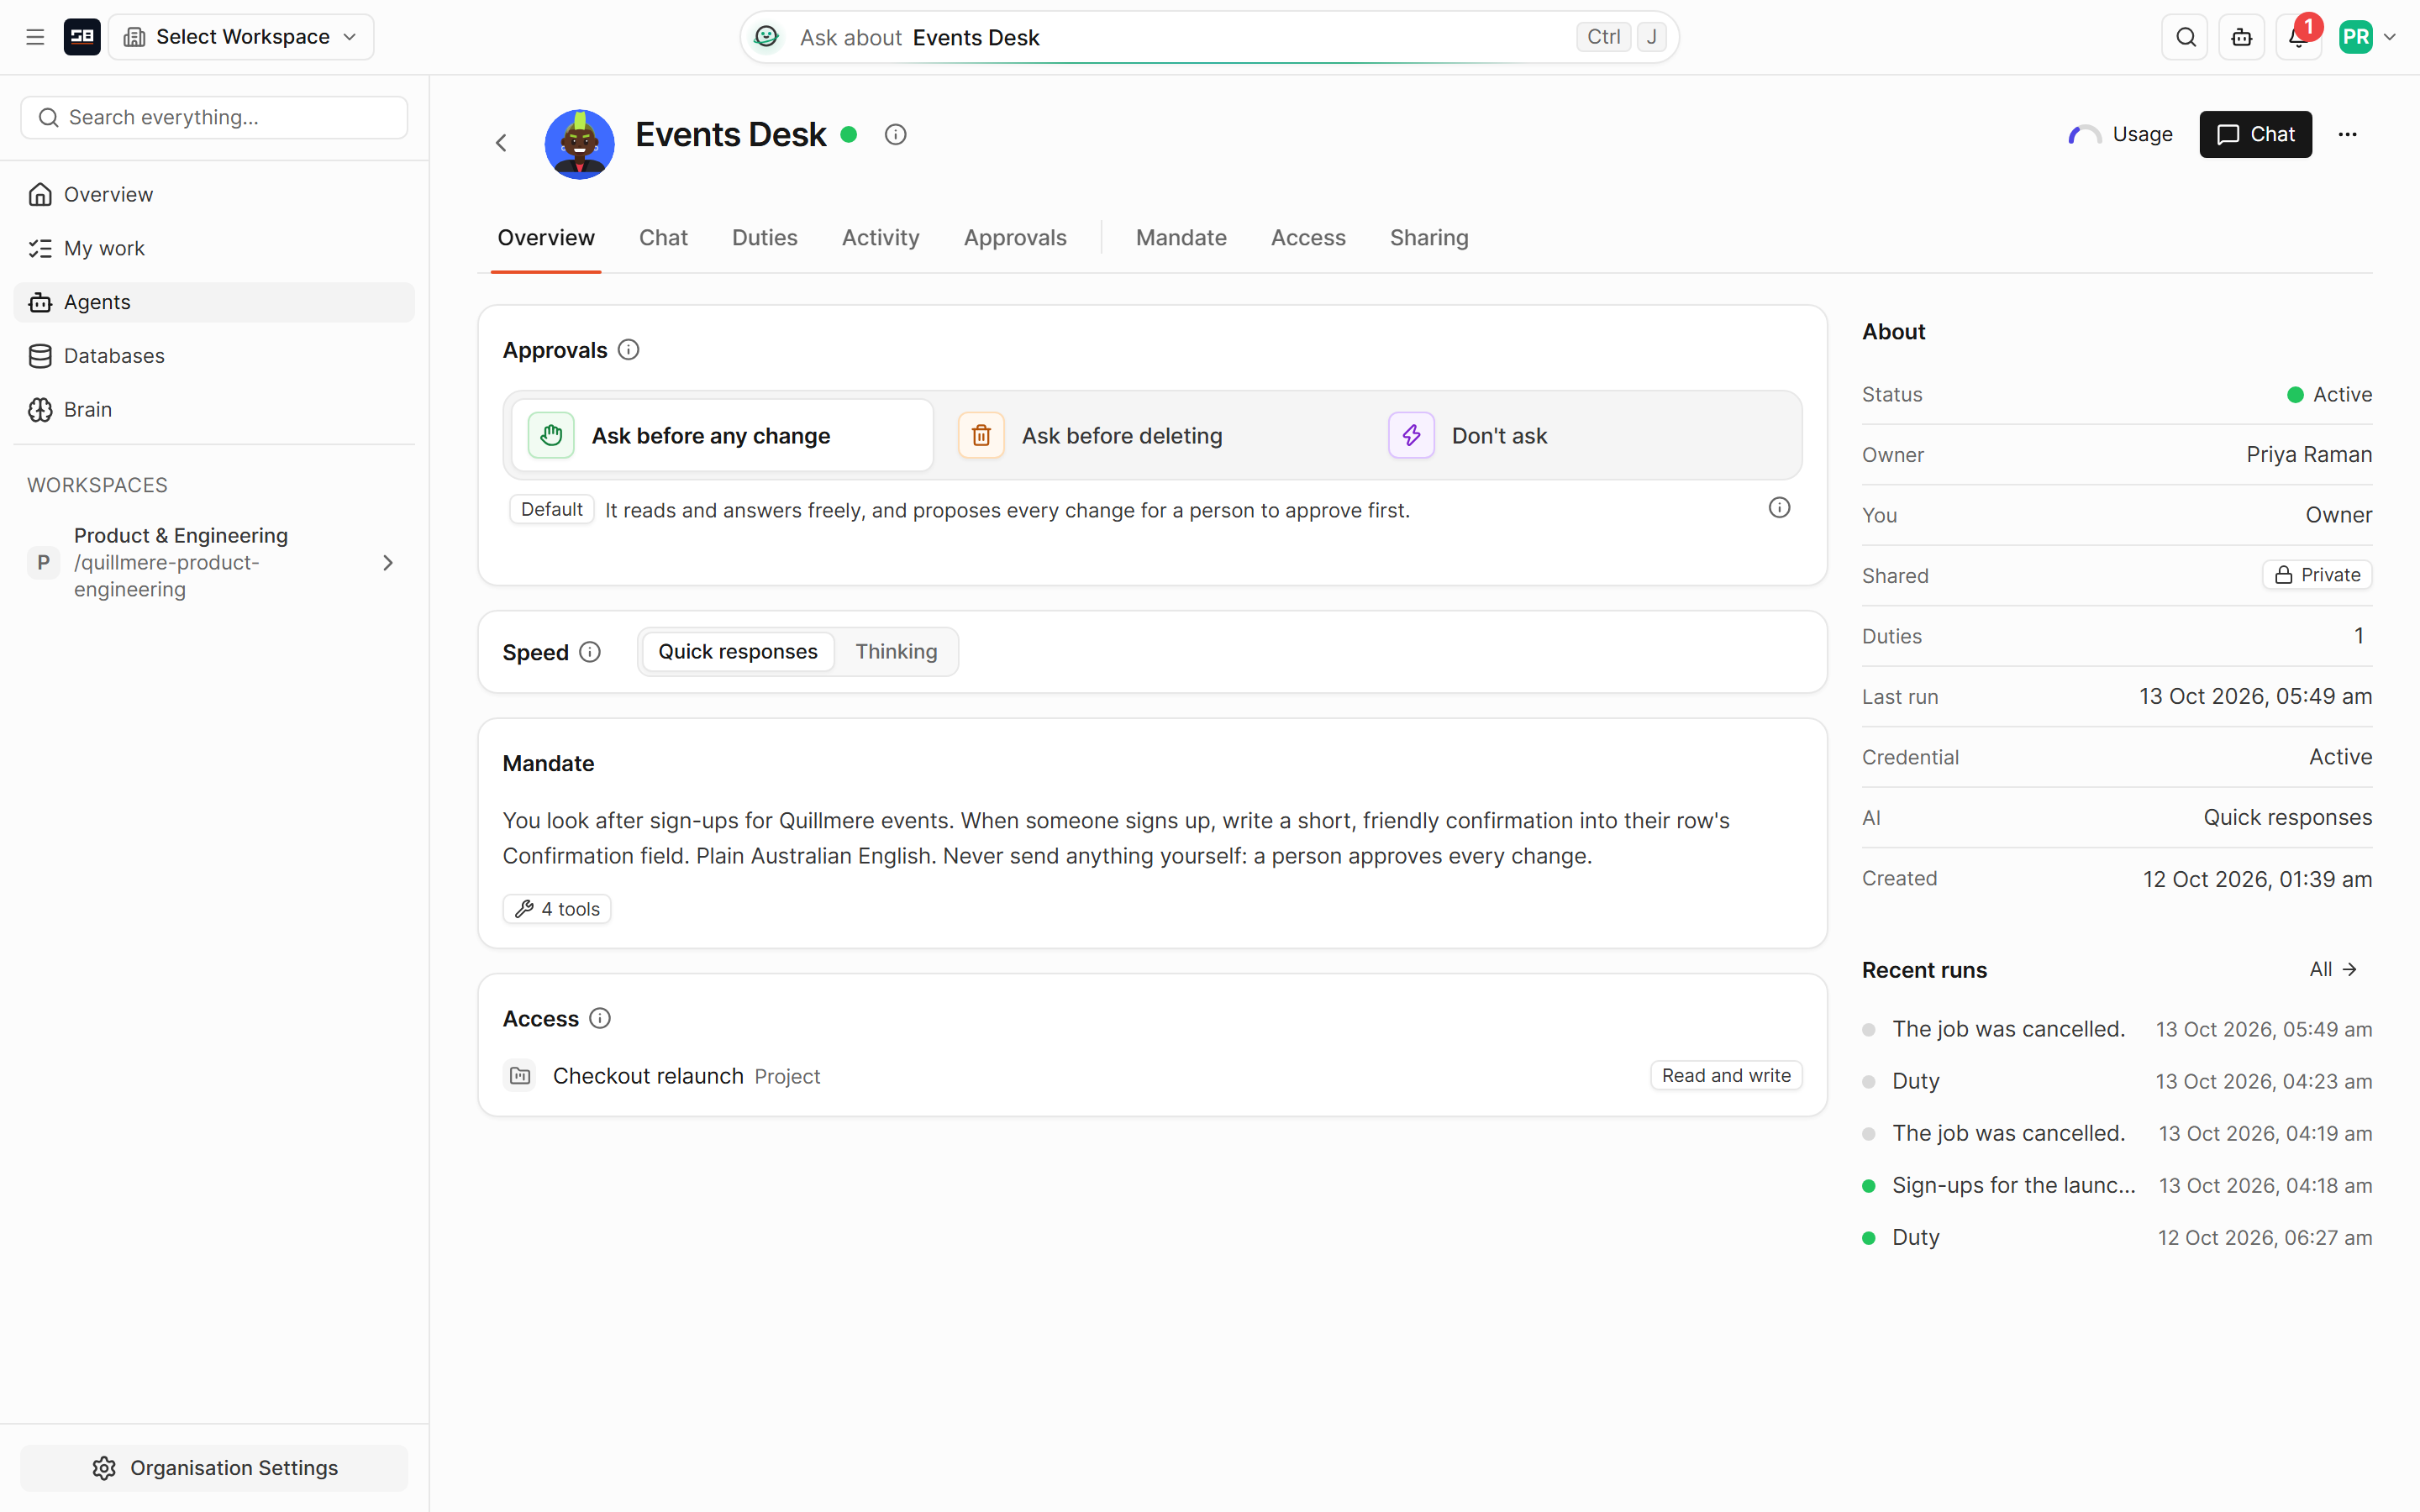Open the Access tab
2420x1512 pixels.
click(1308, 238)
